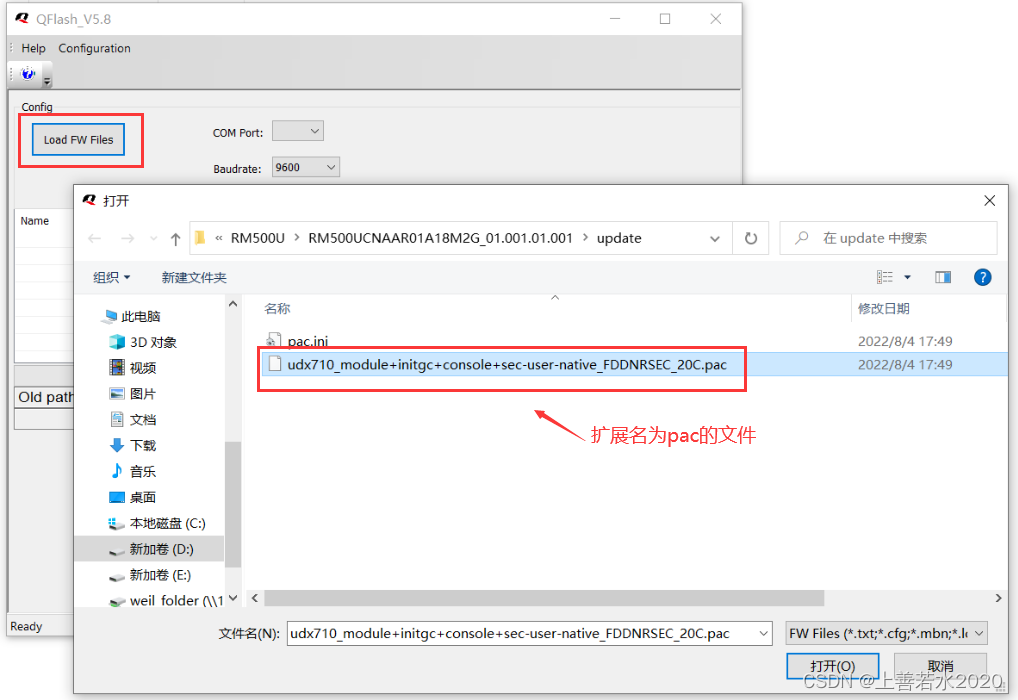Select 新加卷 (D:) drive
Screen dimensions: 1018x700
[151, 549]
